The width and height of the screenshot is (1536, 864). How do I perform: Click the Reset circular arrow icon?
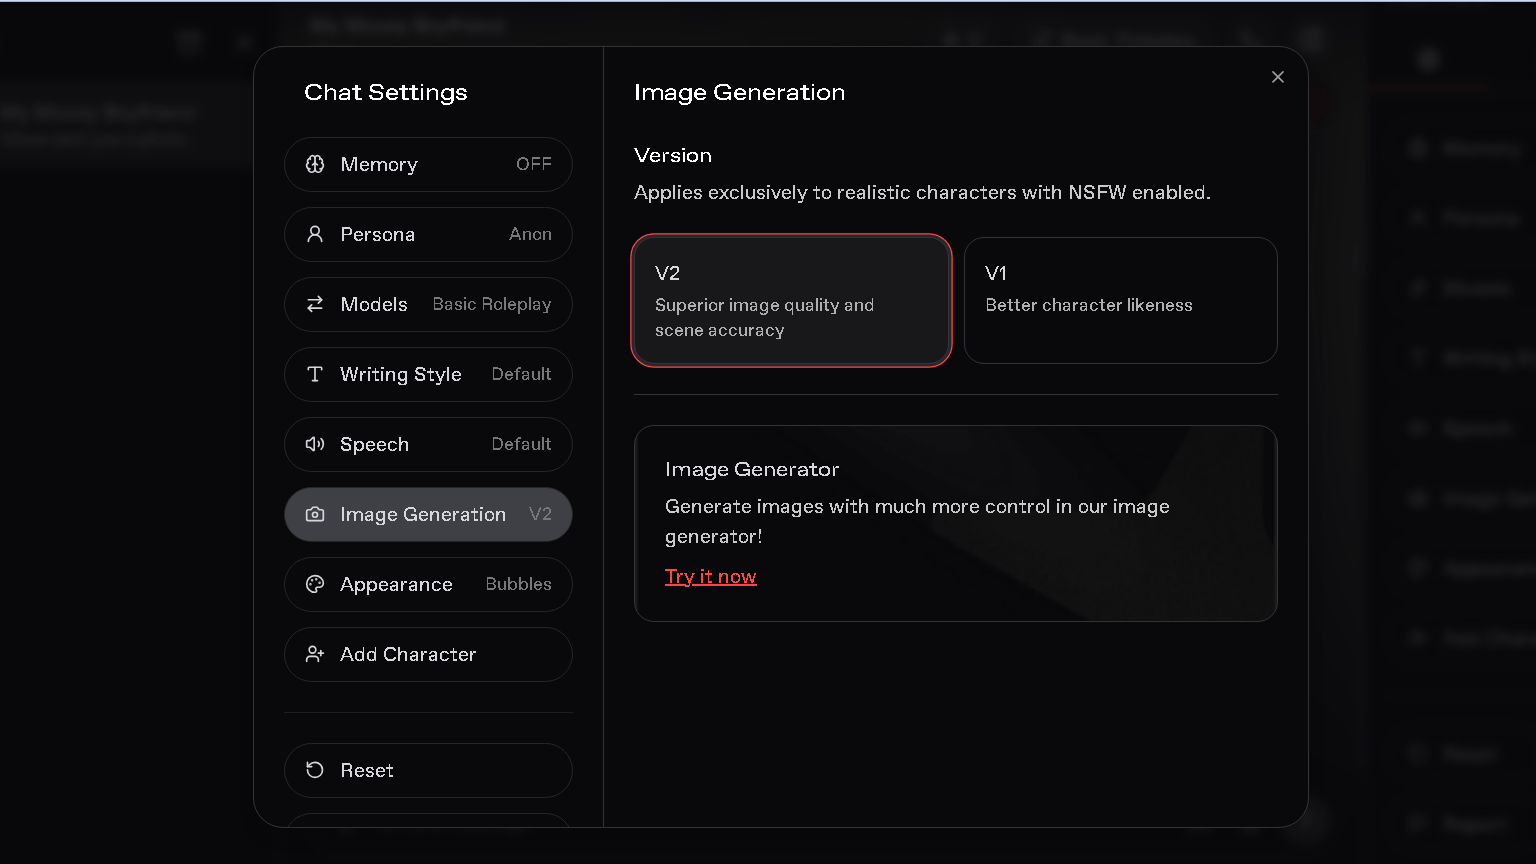(315, 770)
